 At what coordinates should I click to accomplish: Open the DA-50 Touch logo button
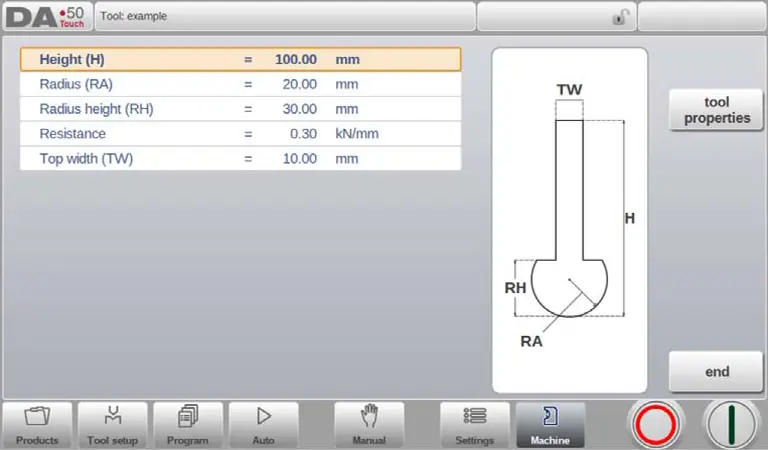click(x=47, y=17)
